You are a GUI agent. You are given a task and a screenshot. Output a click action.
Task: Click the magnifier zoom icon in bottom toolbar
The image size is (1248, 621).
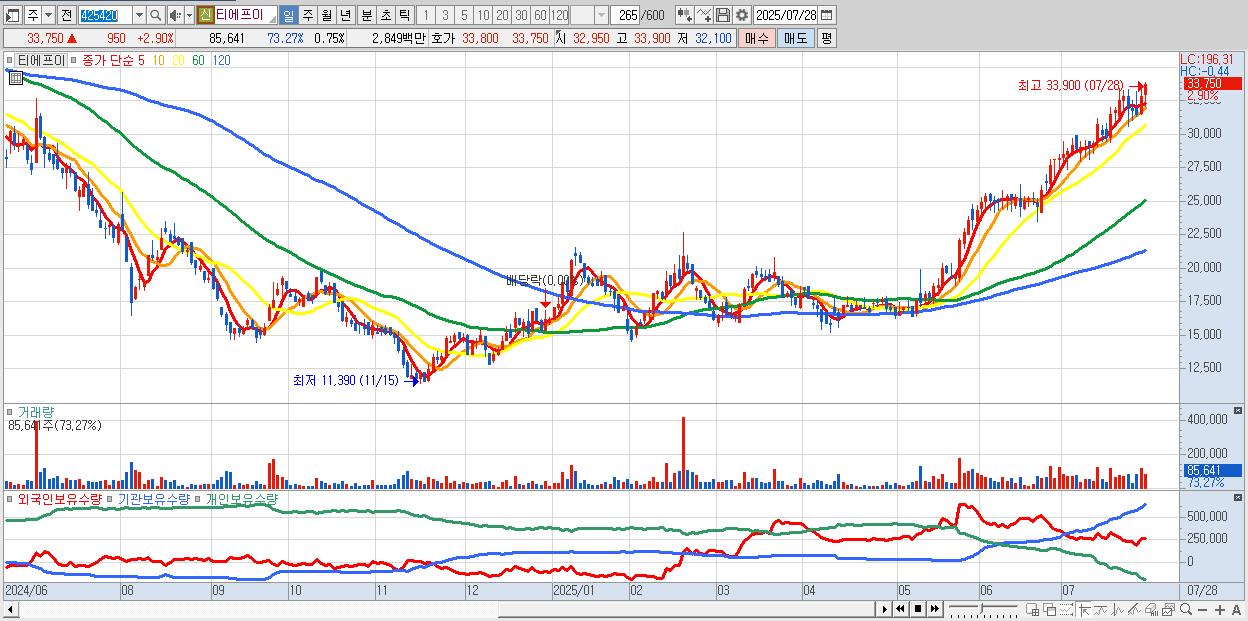1185,609
